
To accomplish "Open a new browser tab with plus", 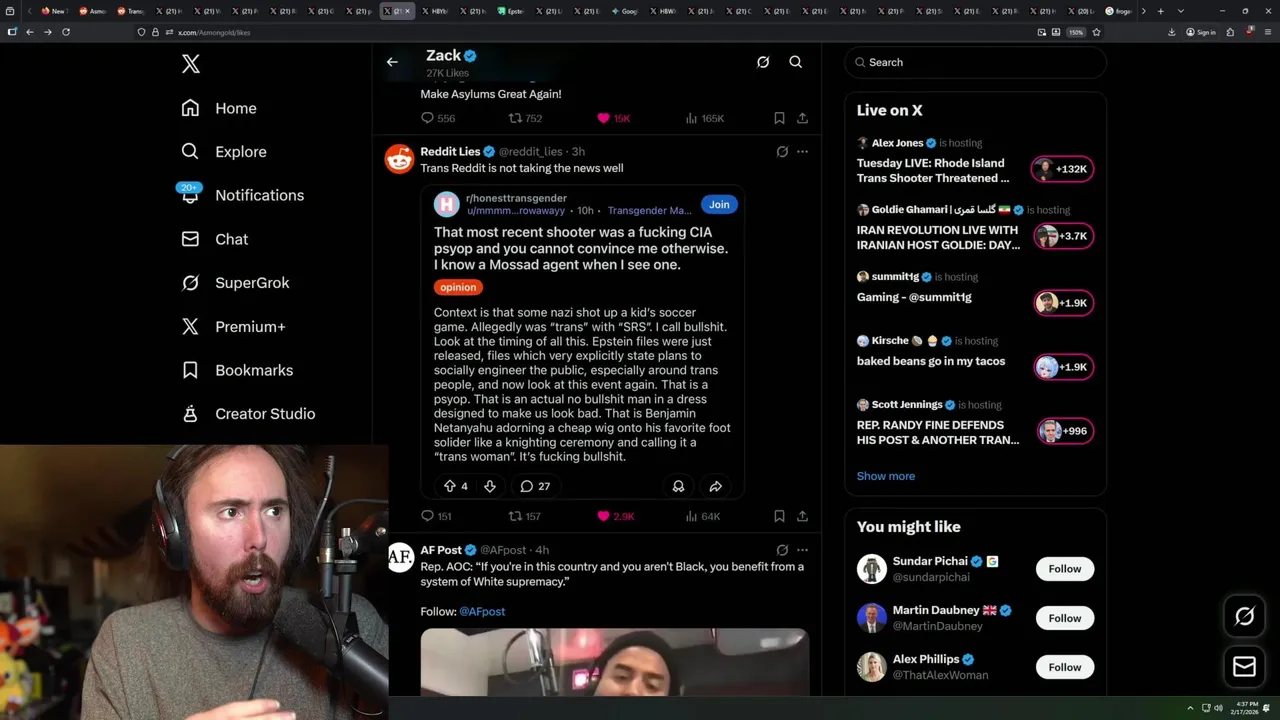I will tap(1160, 11).
